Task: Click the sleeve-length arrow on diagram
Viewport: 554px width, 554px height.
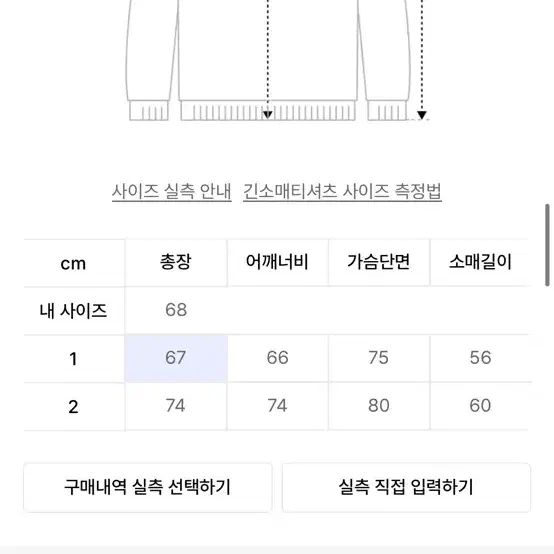Action: [x=422, y=59]
